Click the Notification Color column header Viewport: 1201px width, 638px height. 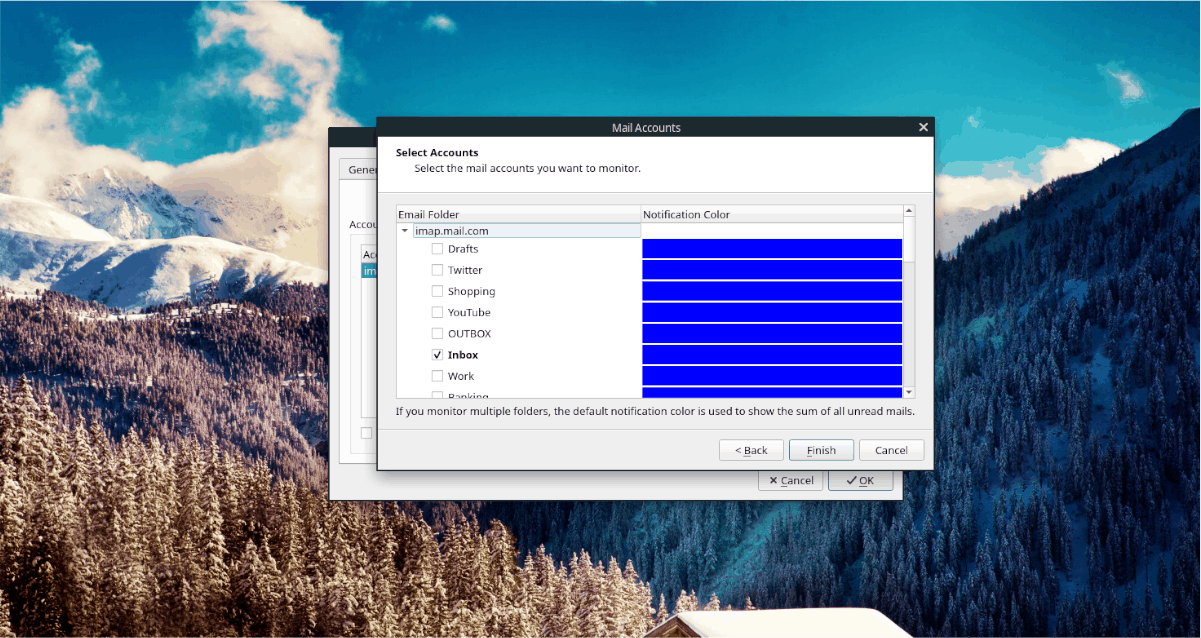point(771,214)
